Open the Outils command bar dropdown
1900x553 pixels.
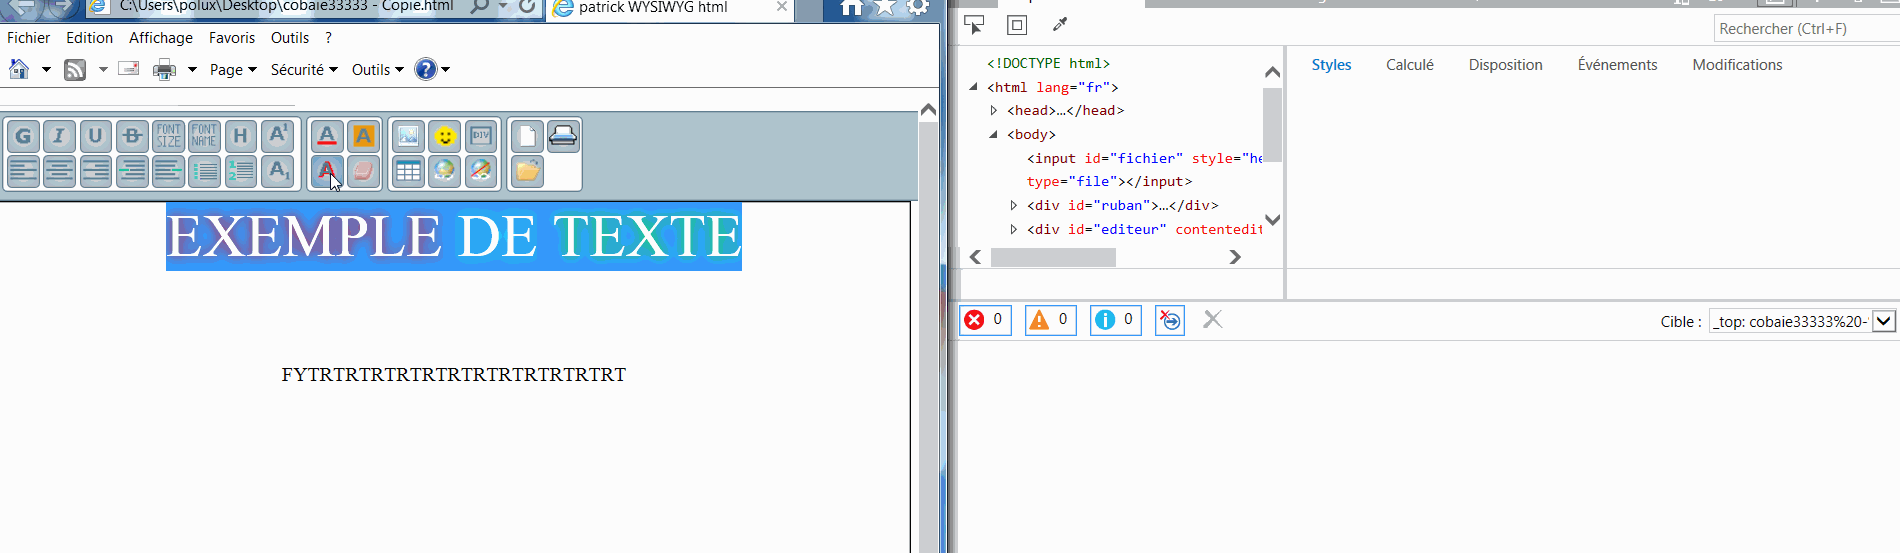[x=377, y=70]
